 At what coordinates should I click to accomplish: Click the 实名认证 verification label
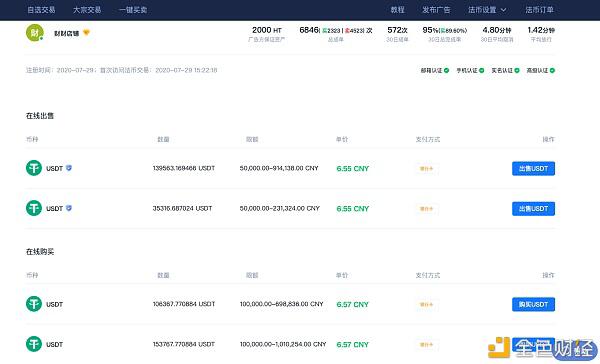click(x=502, y=70)
